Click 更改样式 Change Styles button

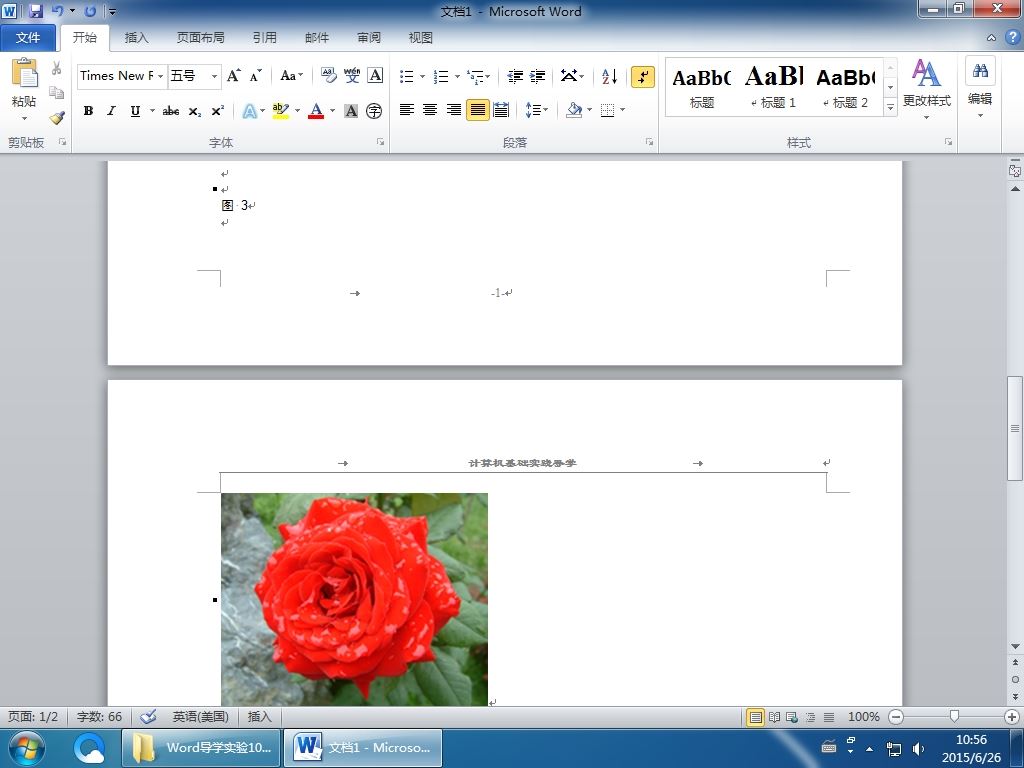click(x=927, y=89)
